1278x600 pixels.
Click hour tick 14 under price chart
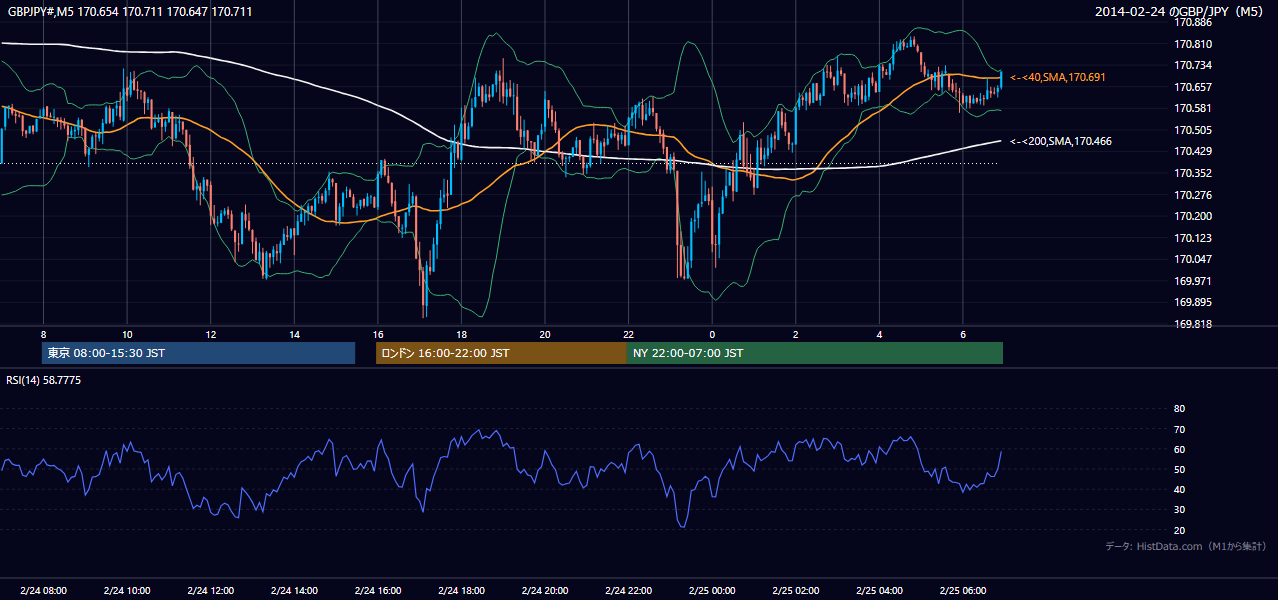(x=294, y=334)
